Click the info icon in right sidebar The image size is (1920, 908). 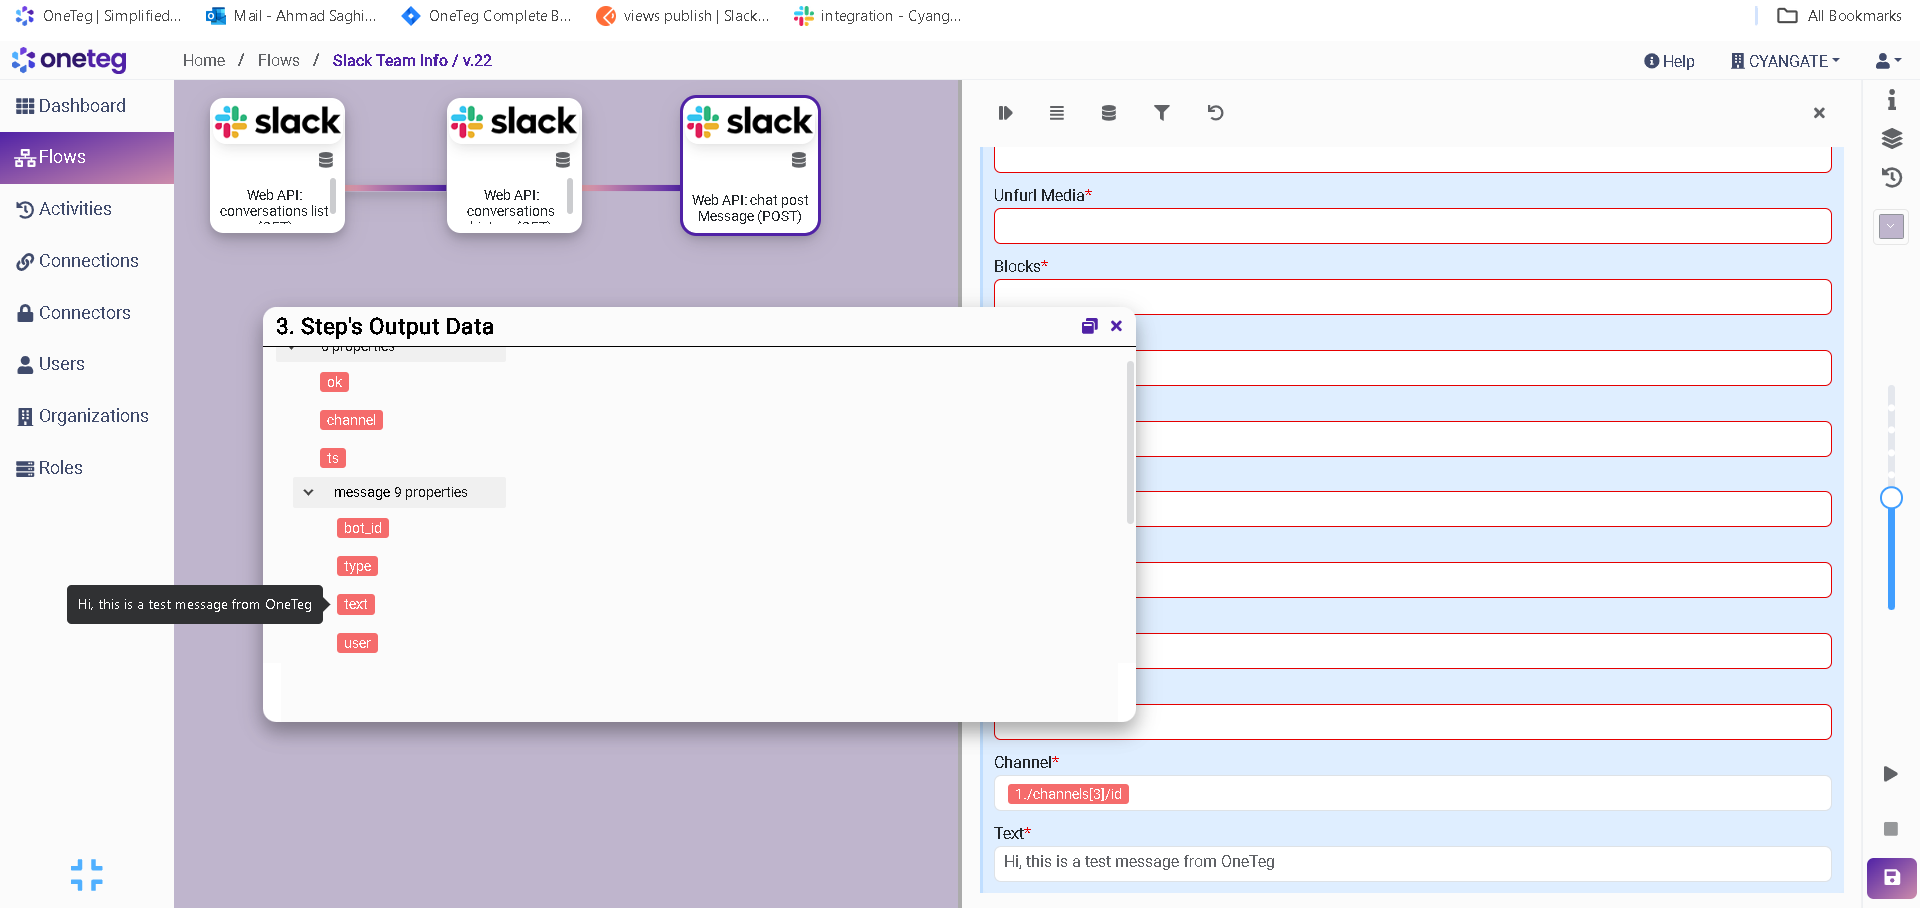1891,100
